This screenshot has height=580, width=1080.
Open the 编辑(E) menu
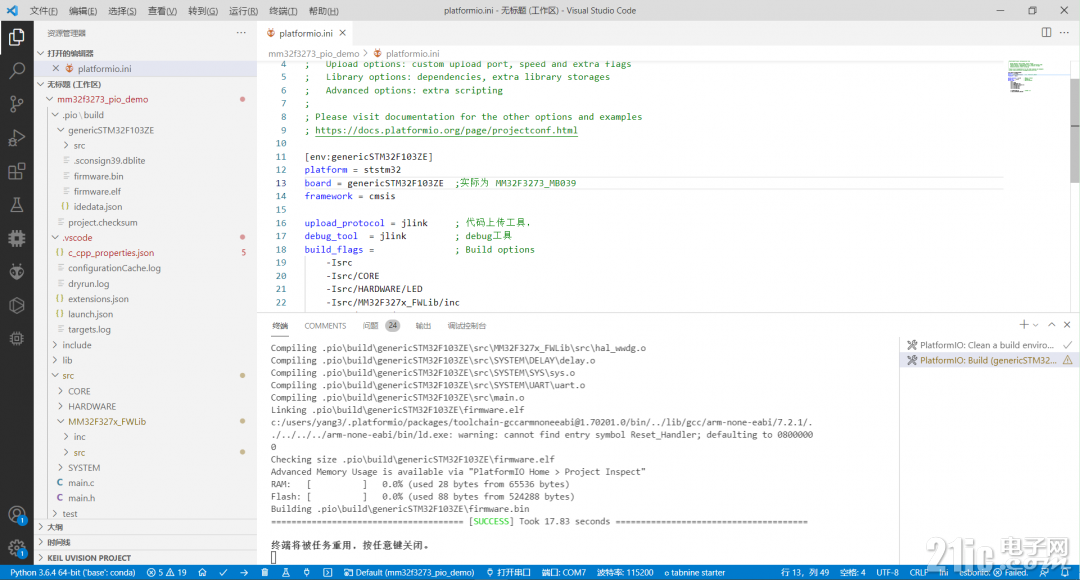click(x=83, y=11)
